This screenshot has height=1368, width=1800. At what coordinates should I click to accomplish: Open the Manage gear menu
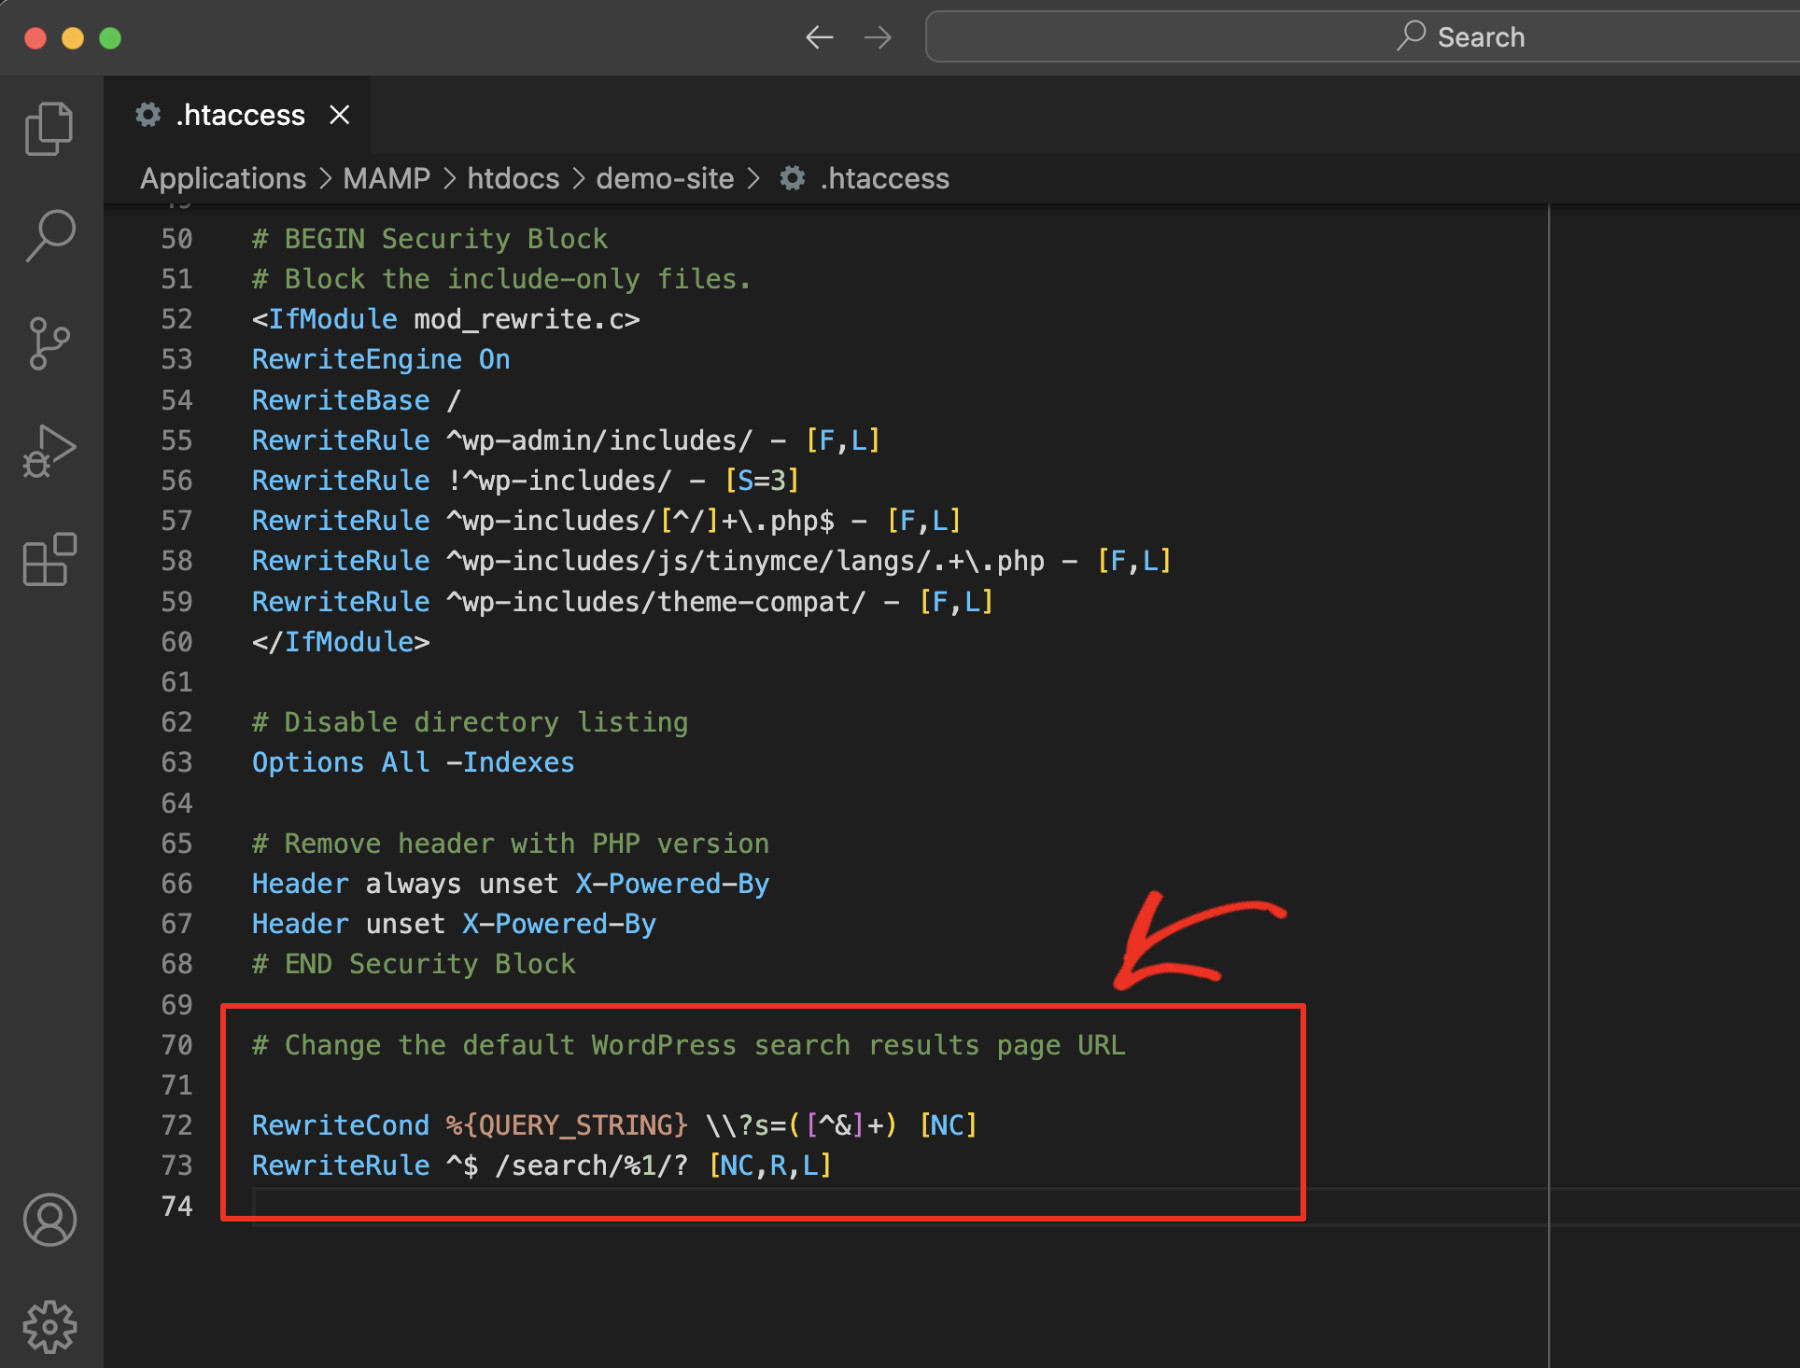[50, 1327]
